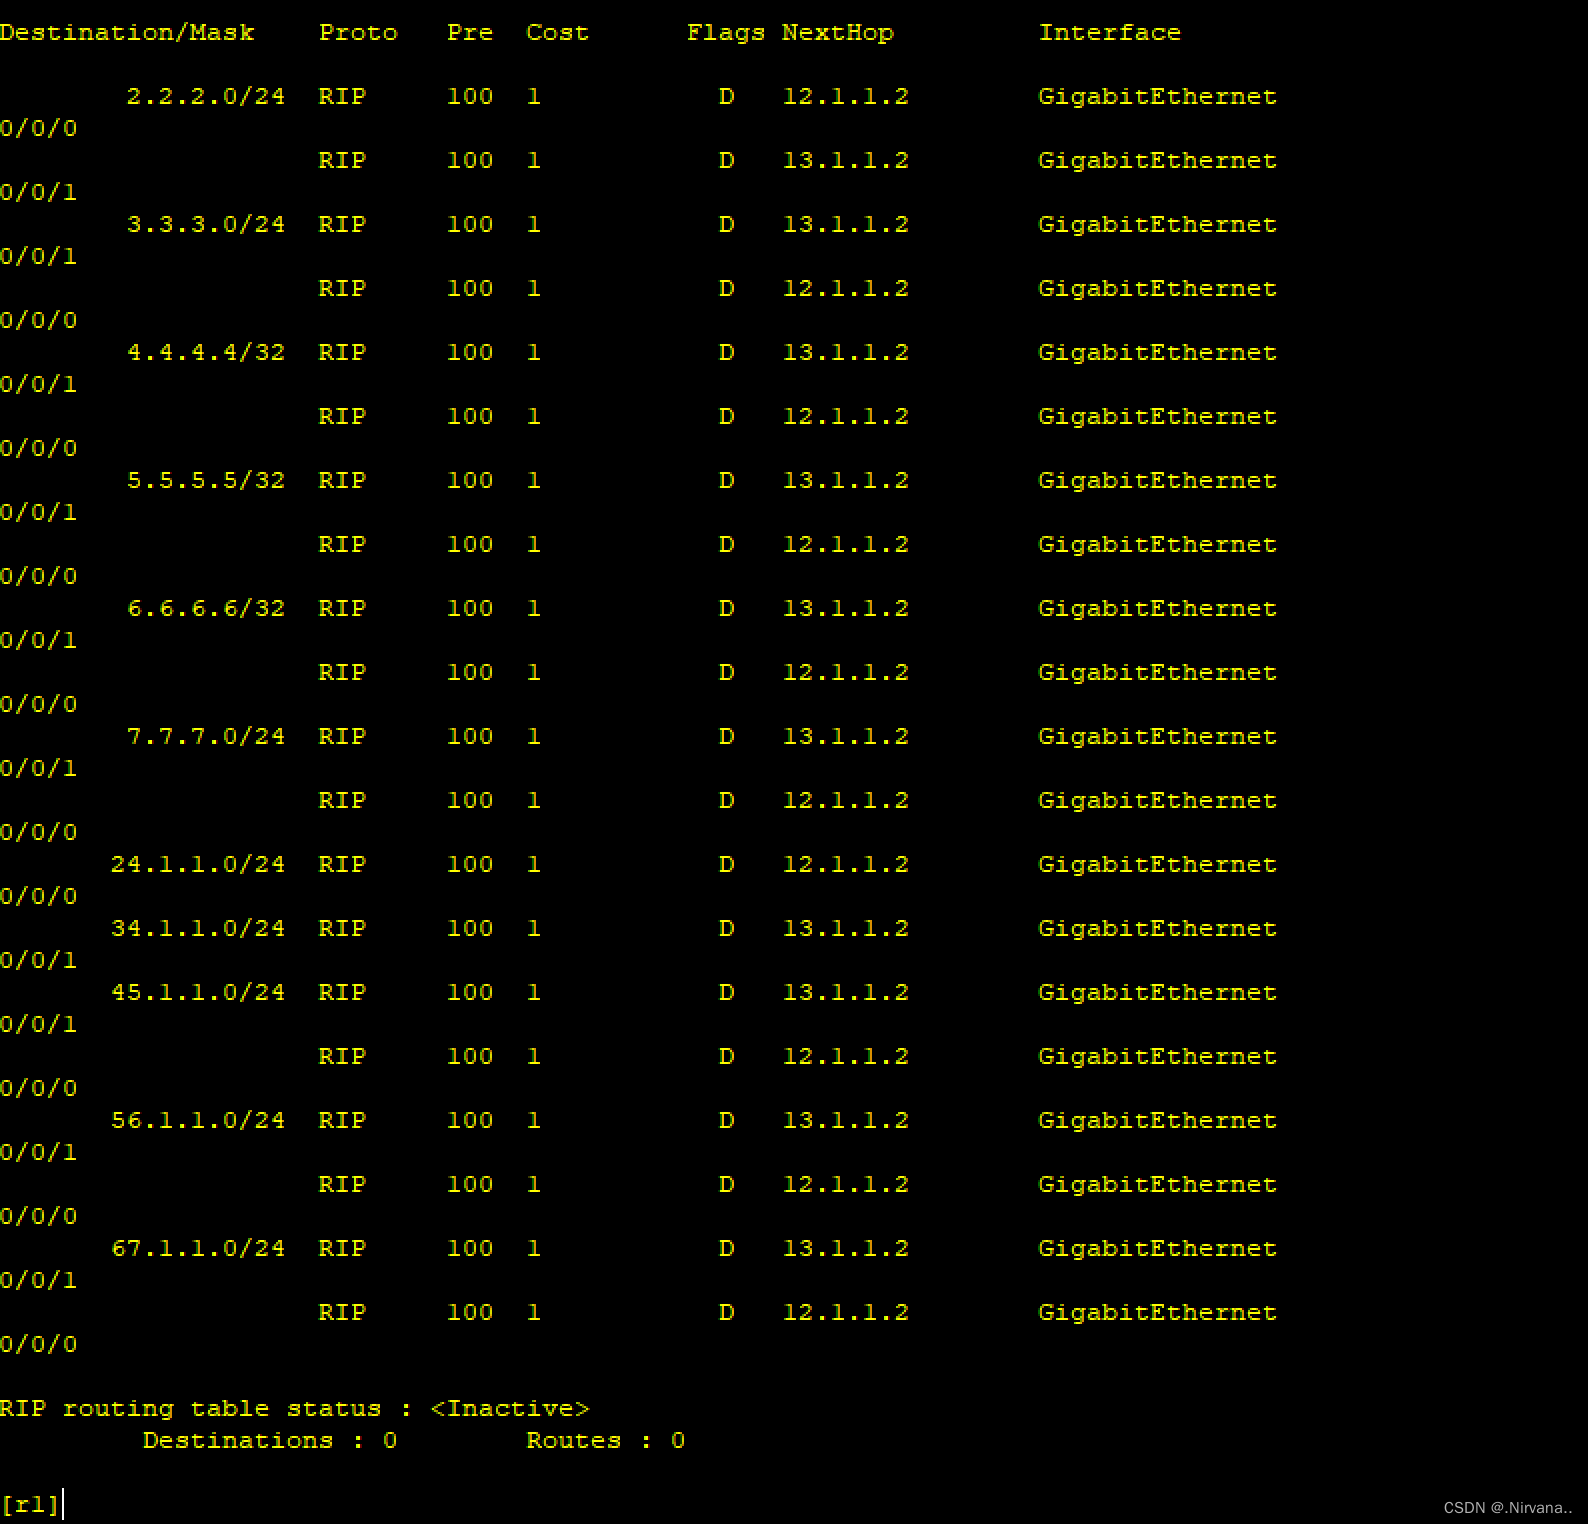Click next hop 13.1.1.2 in 3.3.3.0/24 row

(x=846, y=225)
